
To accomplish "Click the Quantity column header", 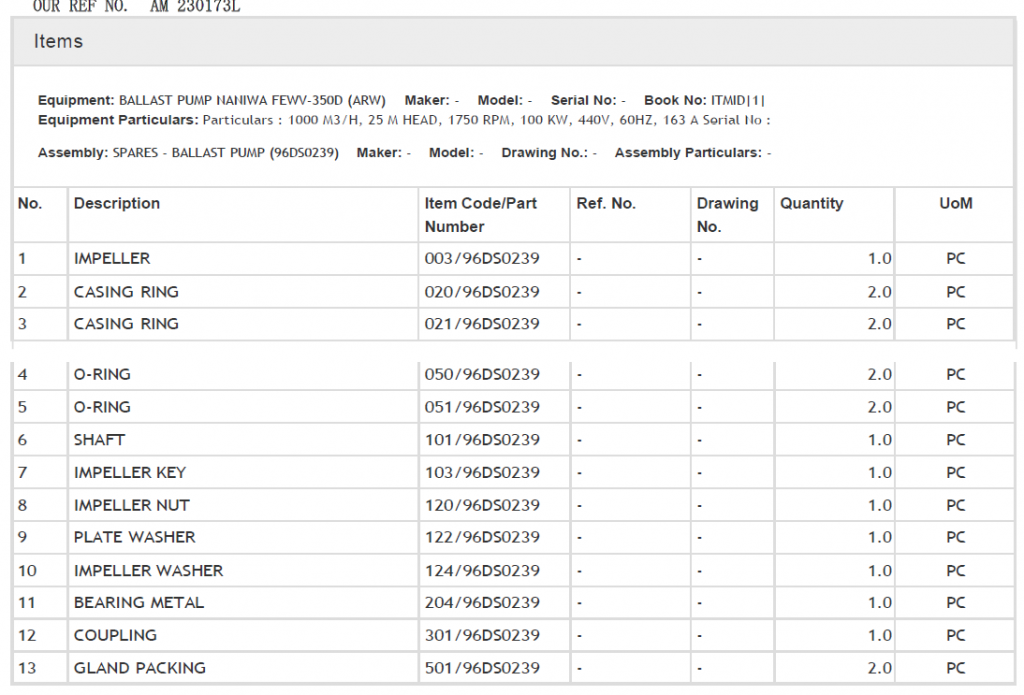I will tap(811, 203).
